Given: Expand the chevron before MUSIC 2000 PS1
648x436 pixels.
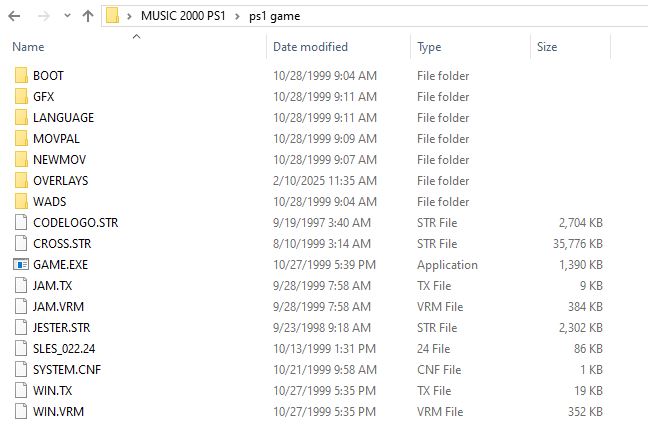Looking at the screenshot, I should 130,16.
